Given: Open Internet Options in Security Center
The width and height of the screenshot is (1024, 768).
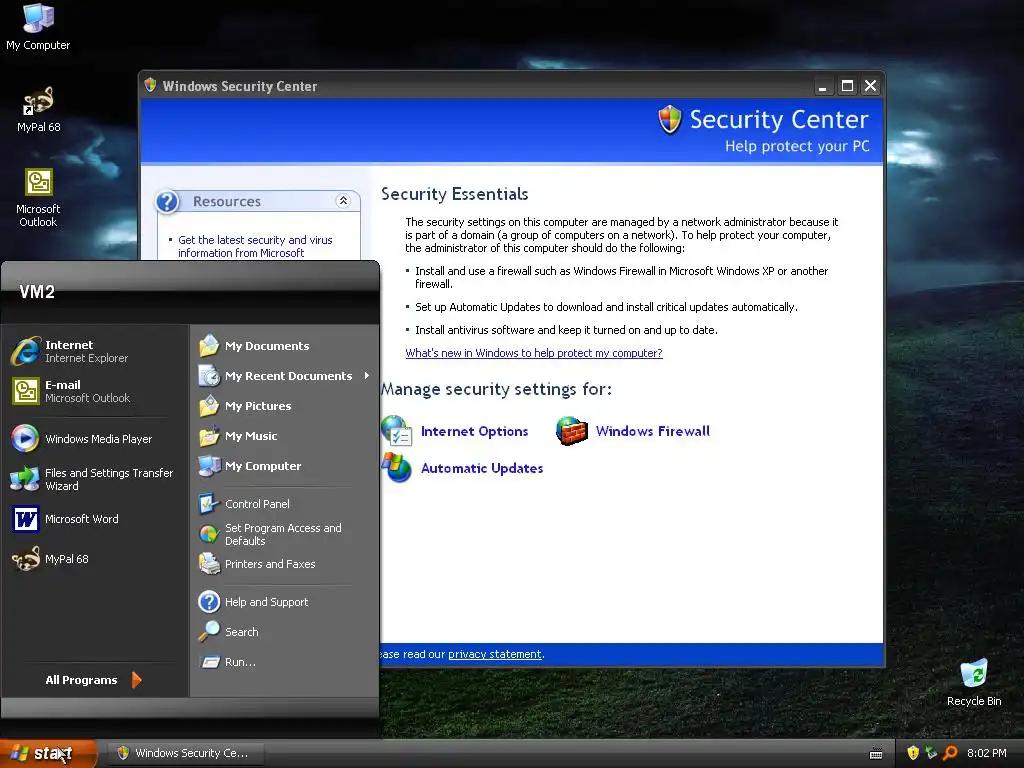Looking at the screenshot, I should [456, 431].
